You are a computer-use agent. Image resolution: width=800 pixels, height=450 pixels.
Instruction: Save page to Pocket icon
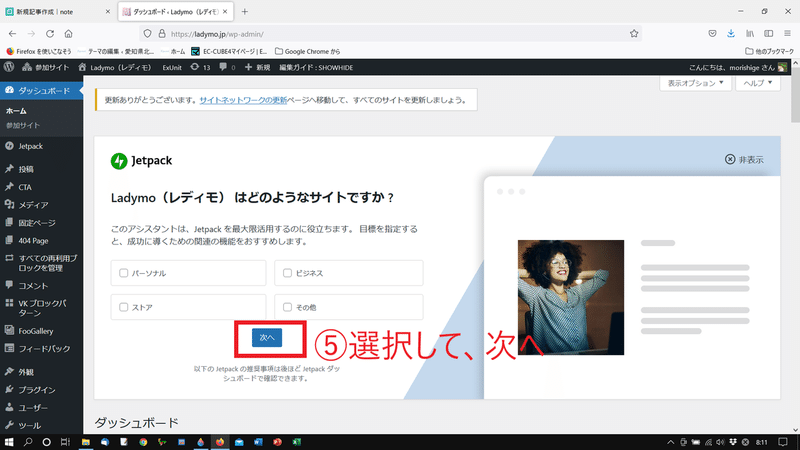tap(712, 34)
